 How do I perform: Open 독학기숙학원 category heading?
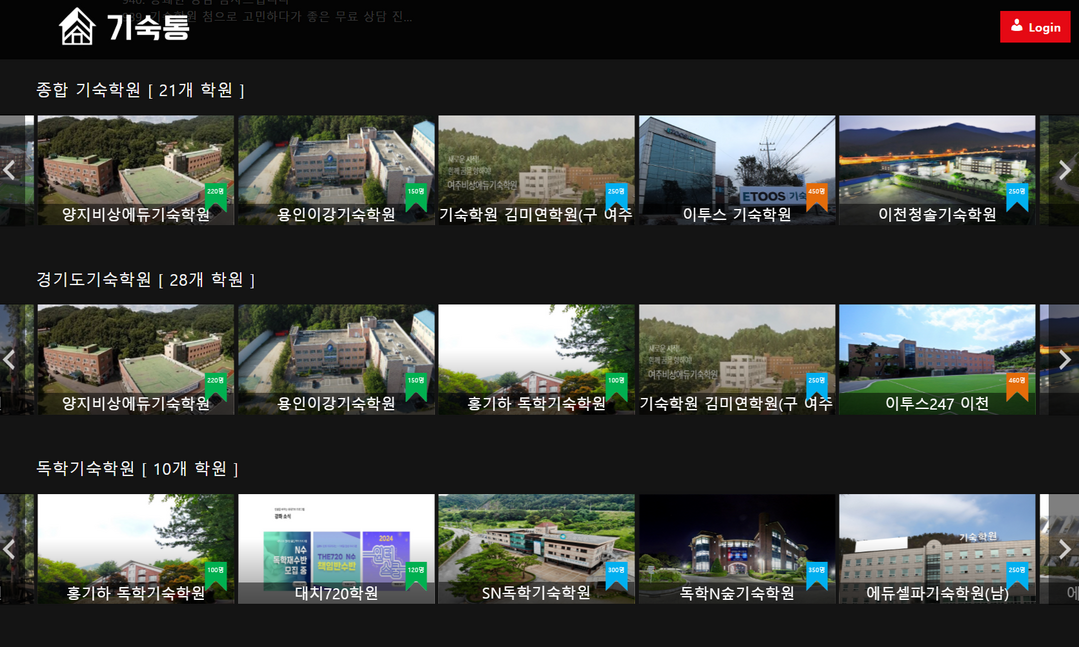point(85,468)
